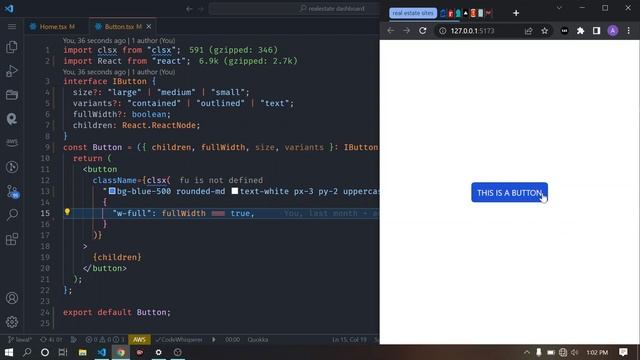
Task: Open Chrome tab search chevron
Action: click(x=559, y=8)
